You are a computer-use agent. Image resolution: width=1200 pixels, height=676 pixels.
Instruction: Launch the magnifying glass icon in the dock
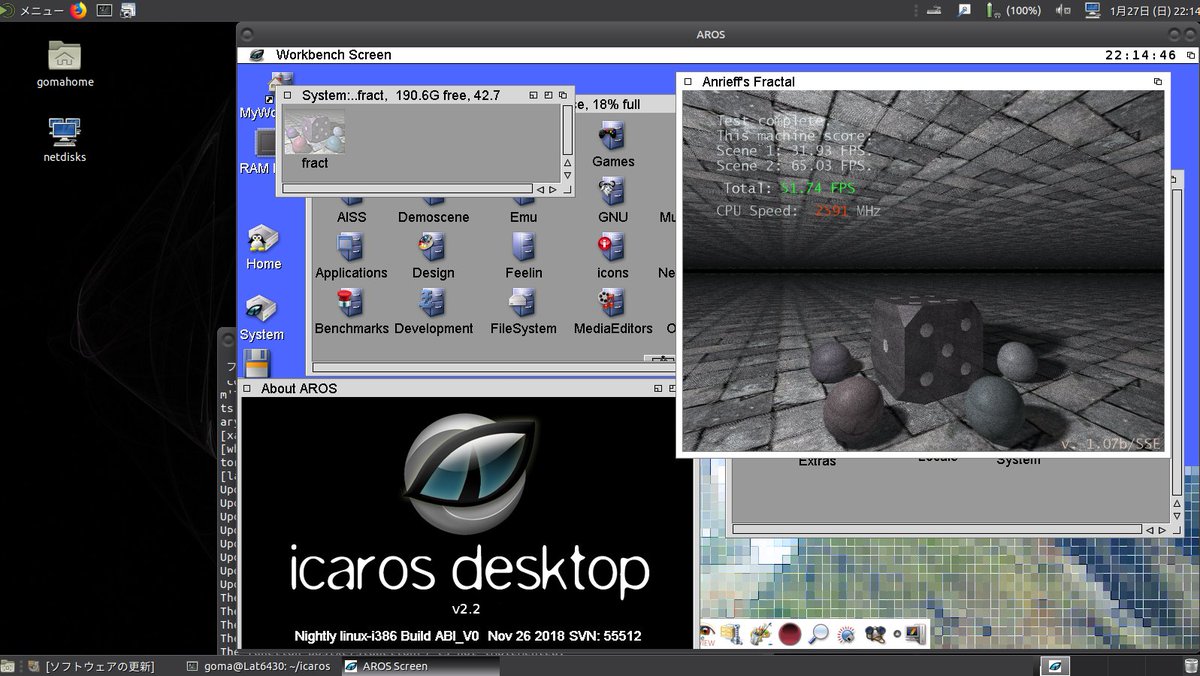[x=819, y=633]
